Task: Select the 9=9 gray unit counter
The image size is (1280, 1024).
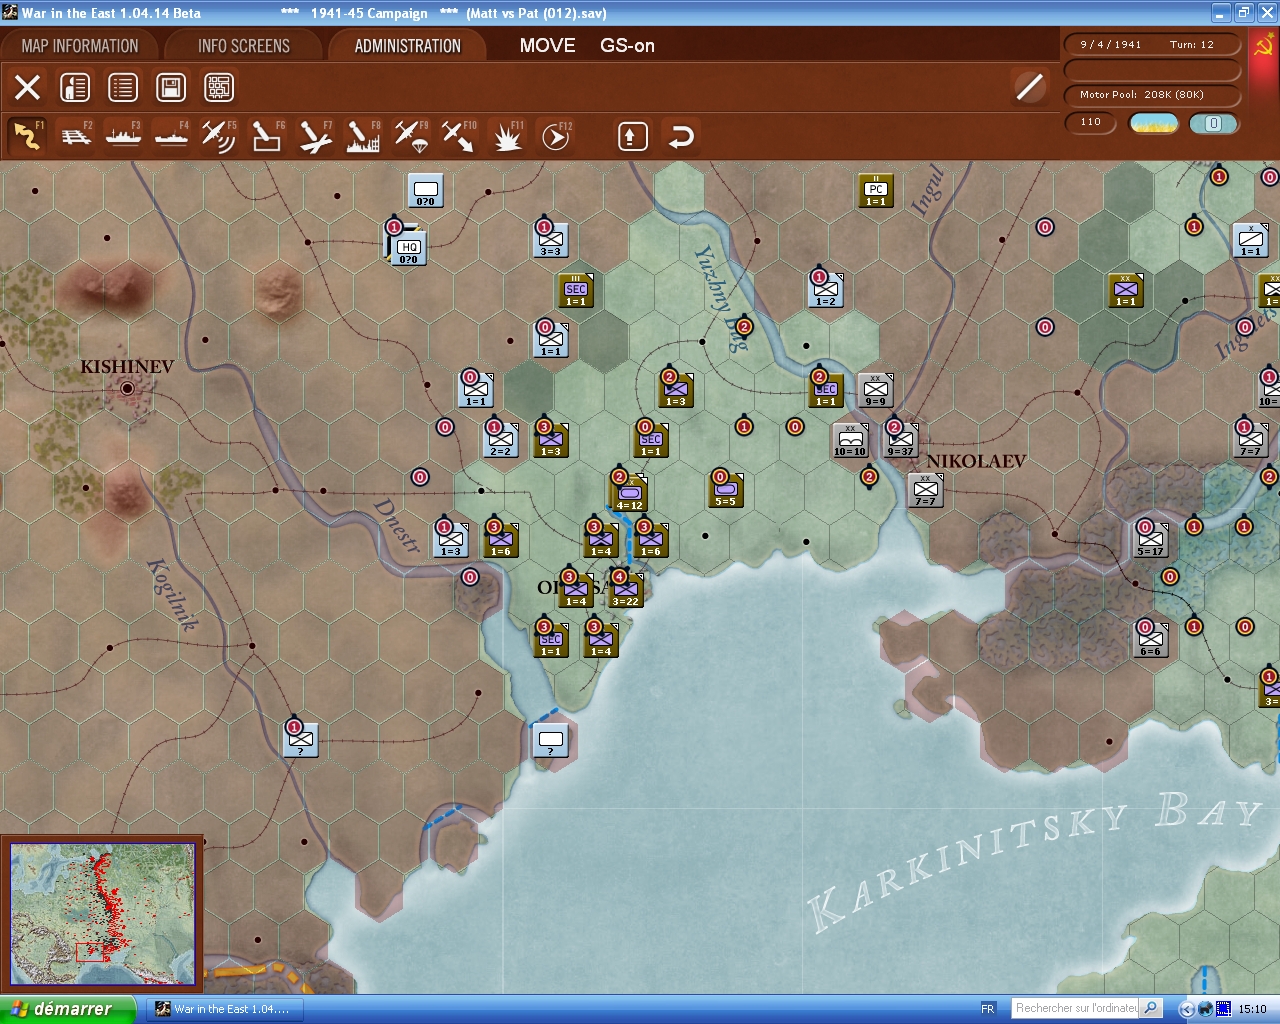Action: click(x=875, y=389)
